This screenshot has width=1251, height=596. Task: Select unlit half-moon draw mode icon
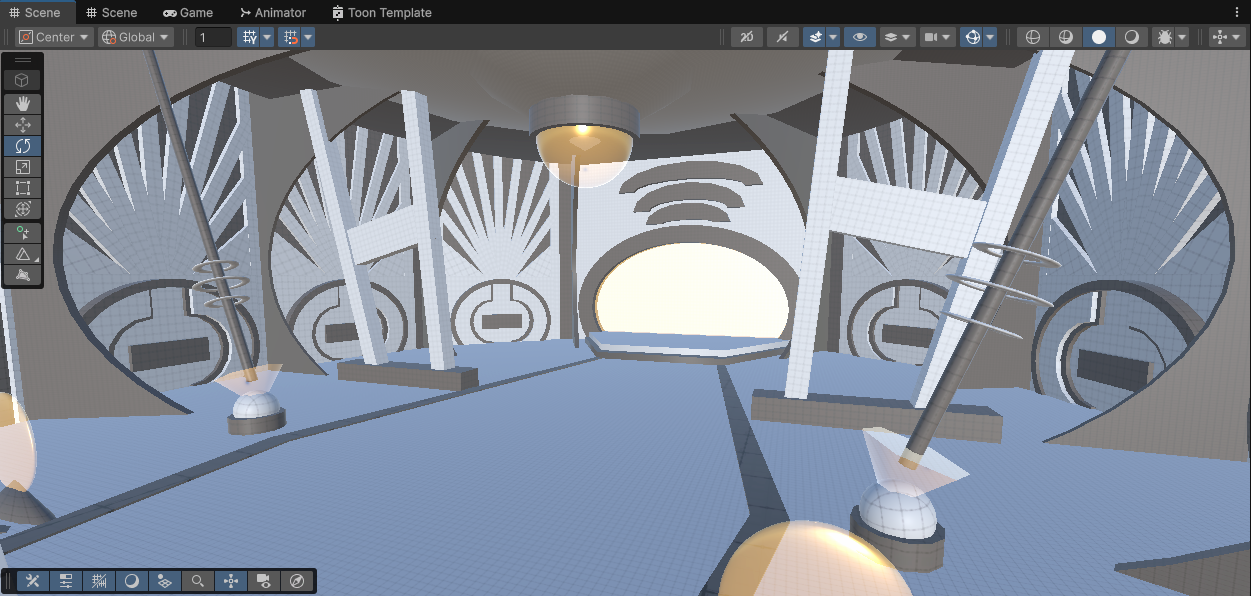coord(1132,37)
